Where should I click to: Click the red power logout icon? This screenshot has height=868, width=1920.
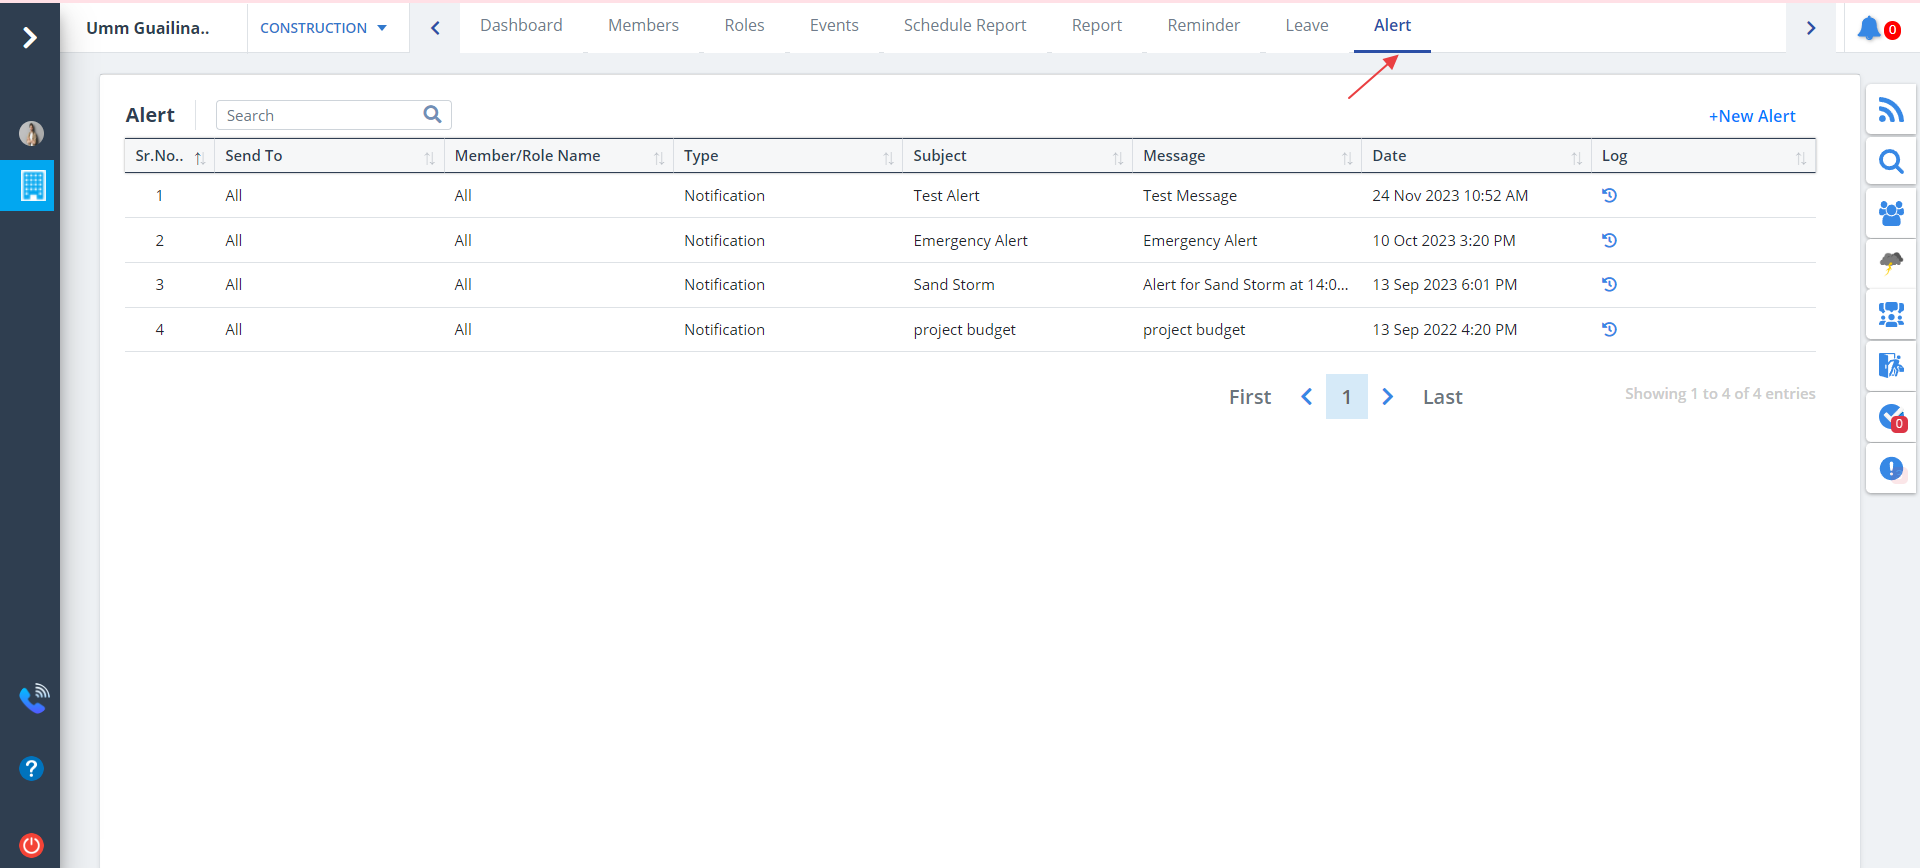point(31,845)
